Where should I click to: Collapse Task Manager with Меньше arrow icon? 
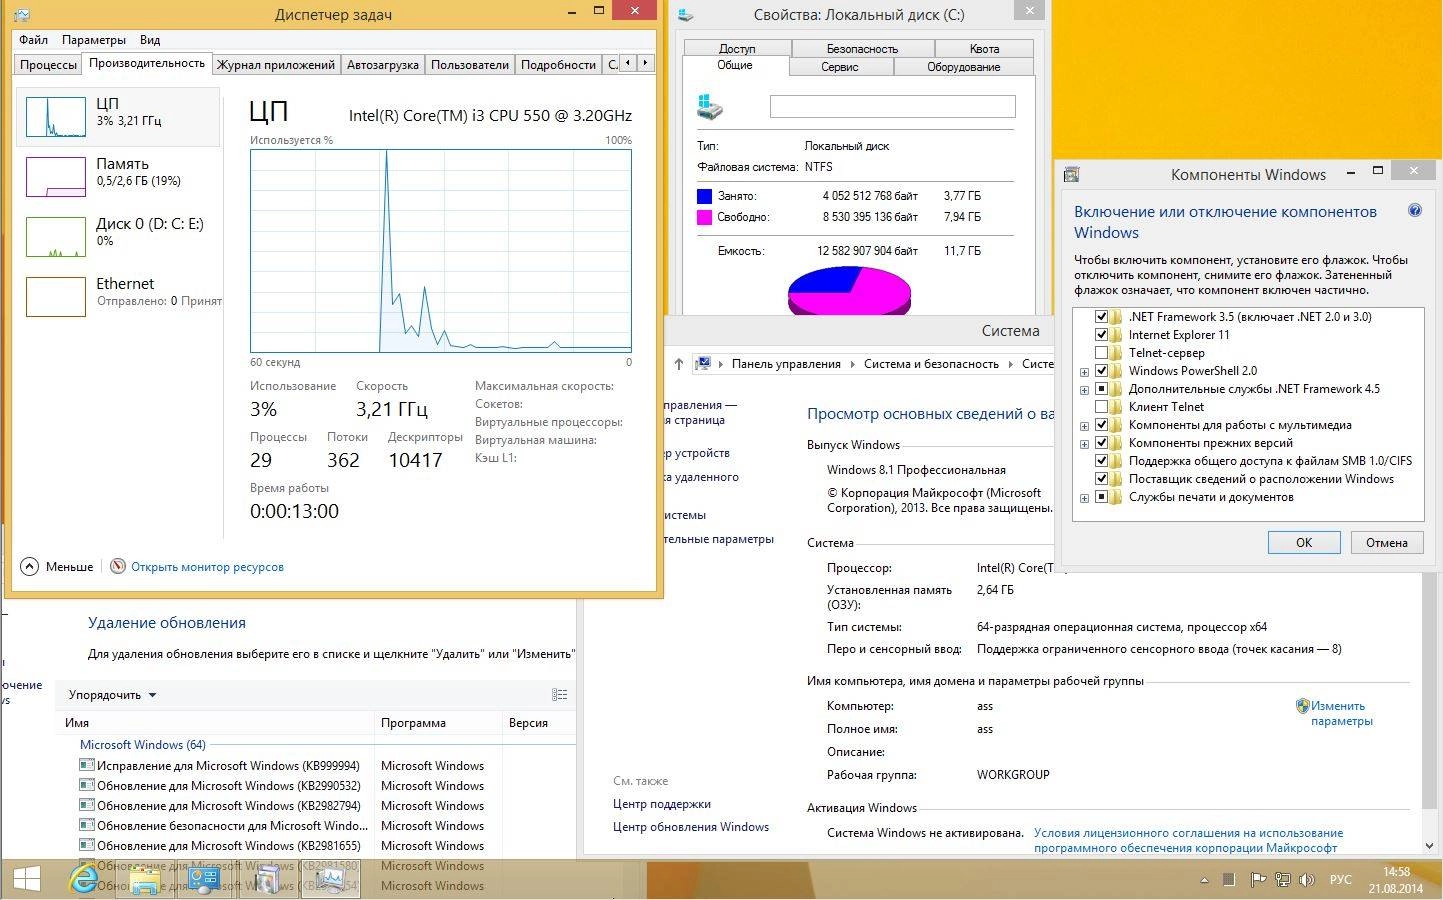[29, 566]
